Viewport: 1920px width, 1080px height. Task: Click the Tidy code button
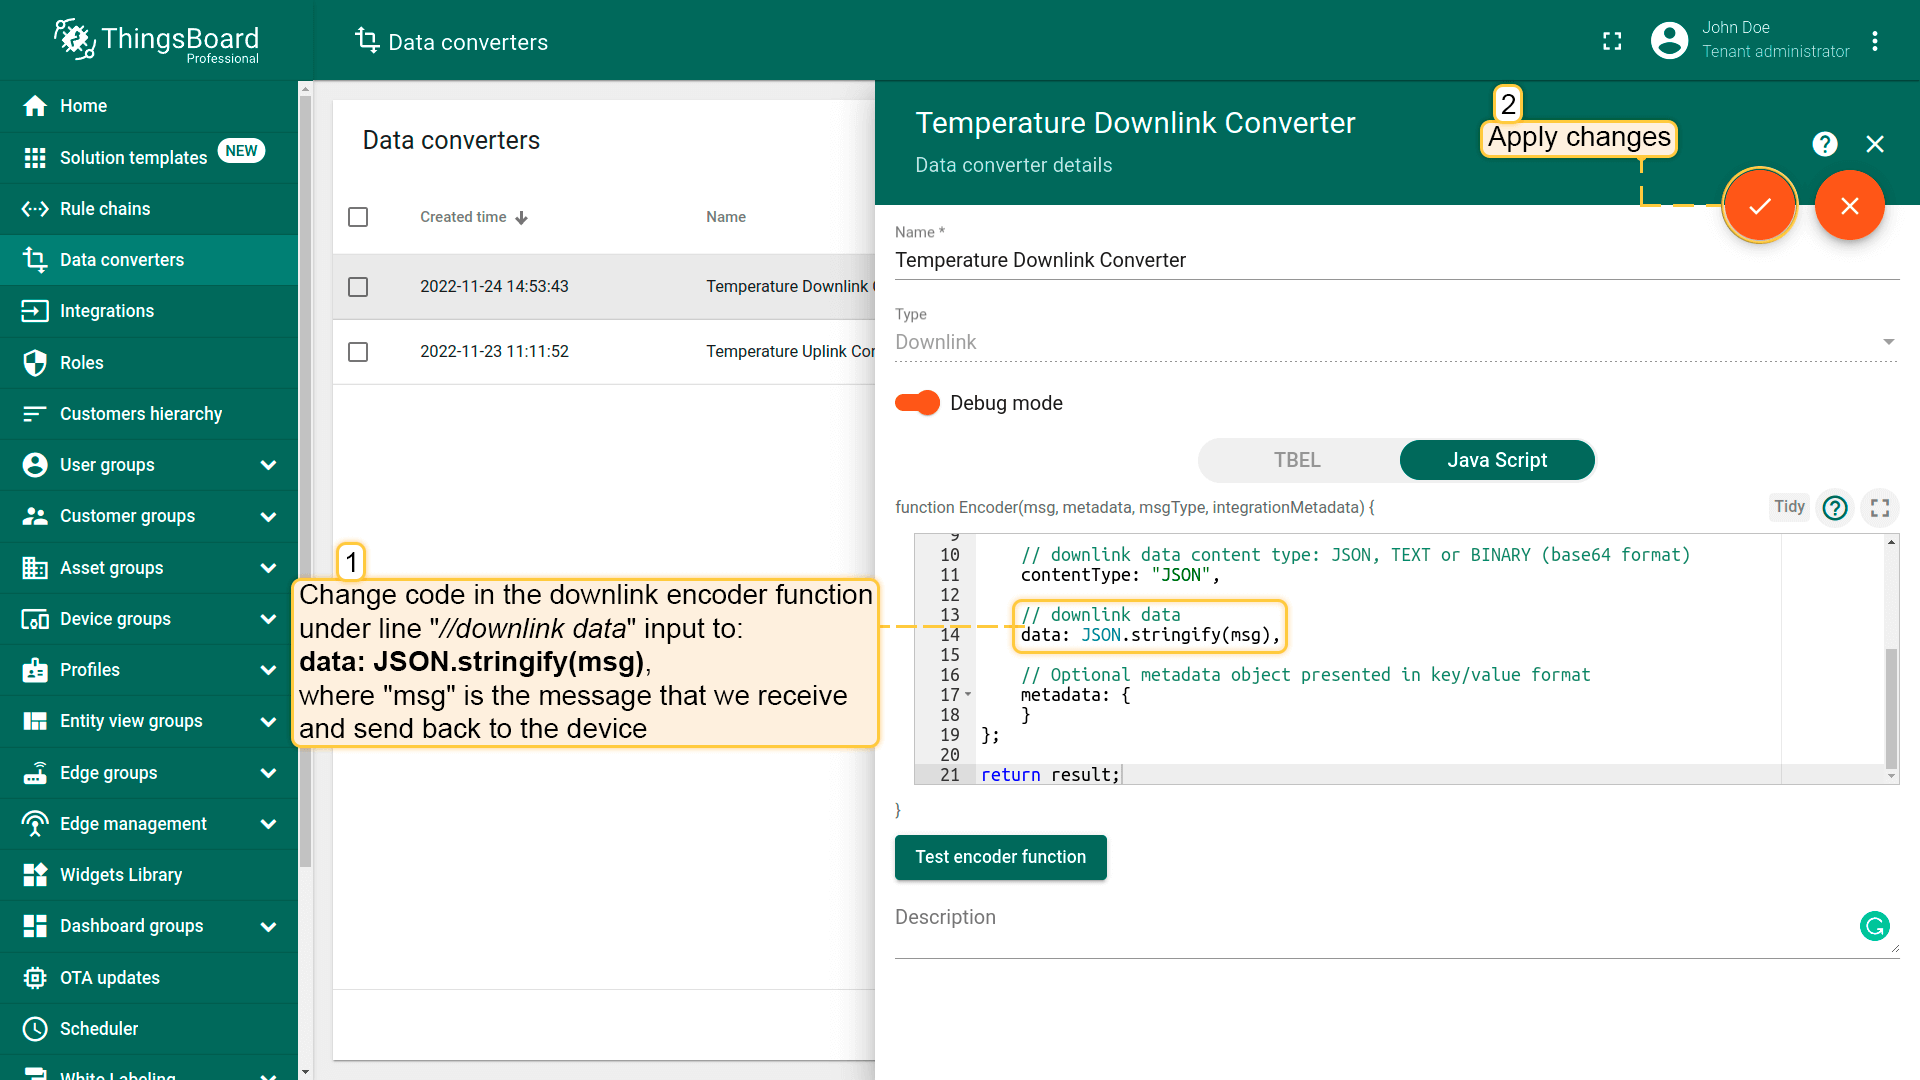(x=1789, y=507)
